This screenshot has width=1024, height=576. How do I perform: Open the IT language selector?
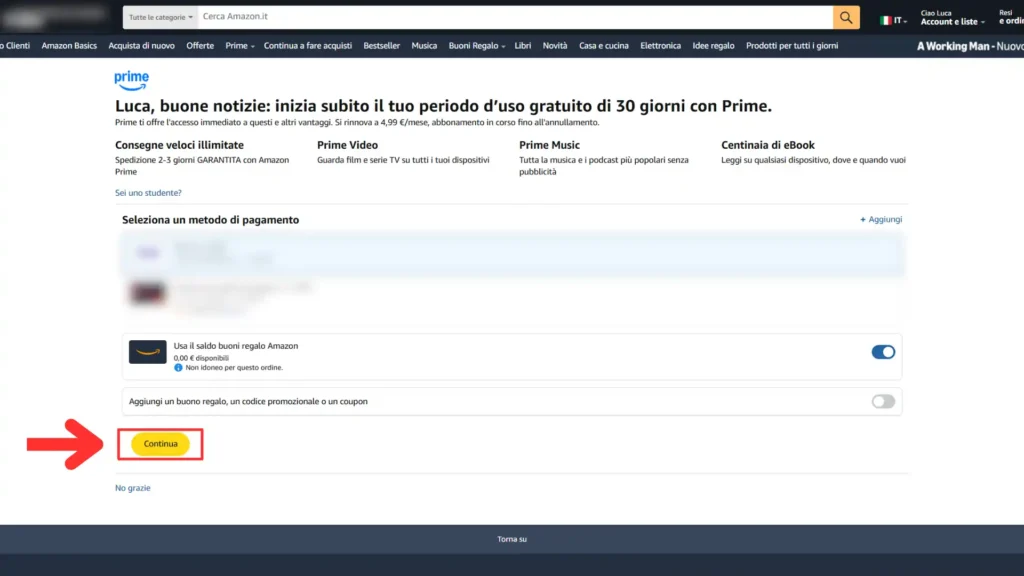click(893, 21)
